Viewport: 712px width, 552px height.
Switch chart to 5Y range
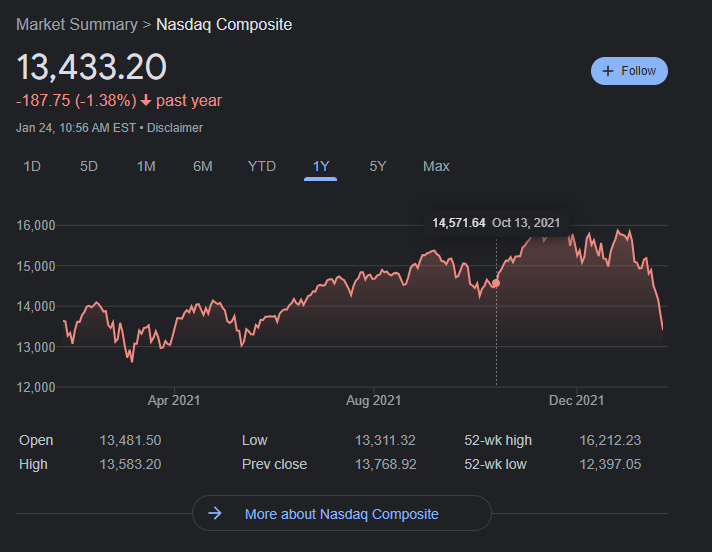click(378, 166)
